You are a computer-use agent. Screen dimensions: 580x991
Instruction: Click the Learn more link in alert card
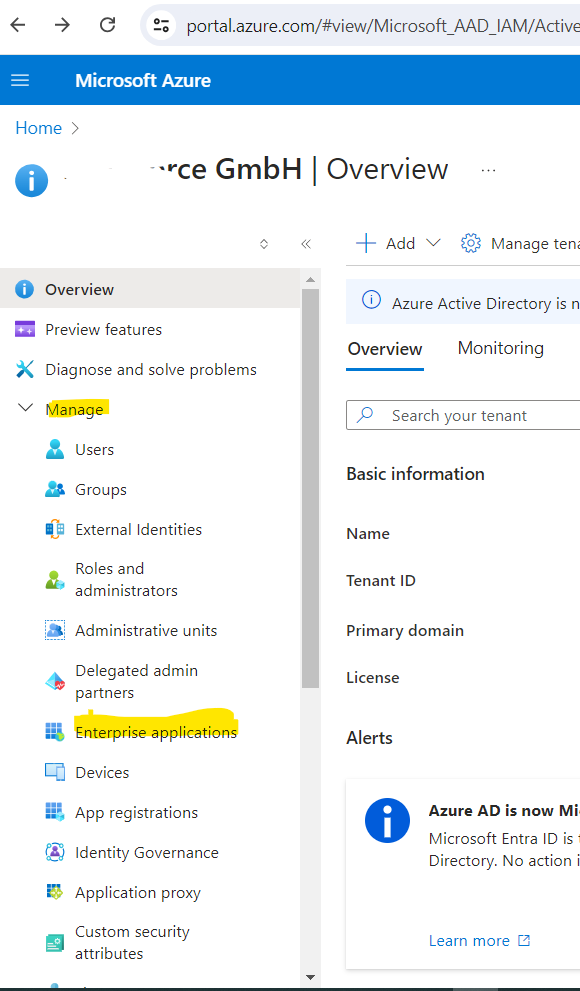479,940
